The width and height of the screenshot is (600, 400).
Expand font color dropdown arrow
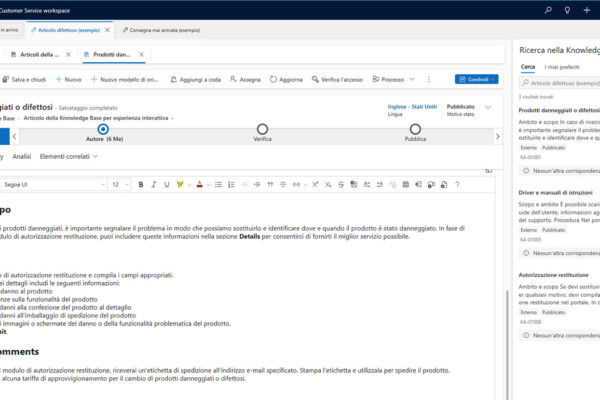click(209, 185)
